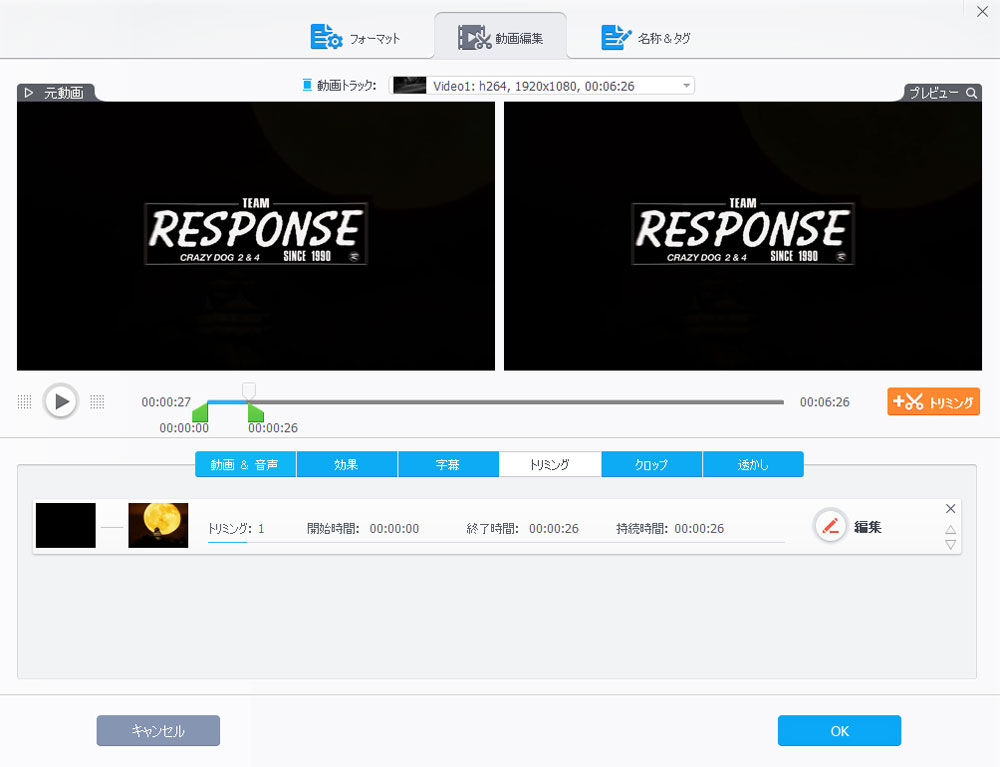
Task: Click the clip progress bar under trim info
Action: (496, 542)
